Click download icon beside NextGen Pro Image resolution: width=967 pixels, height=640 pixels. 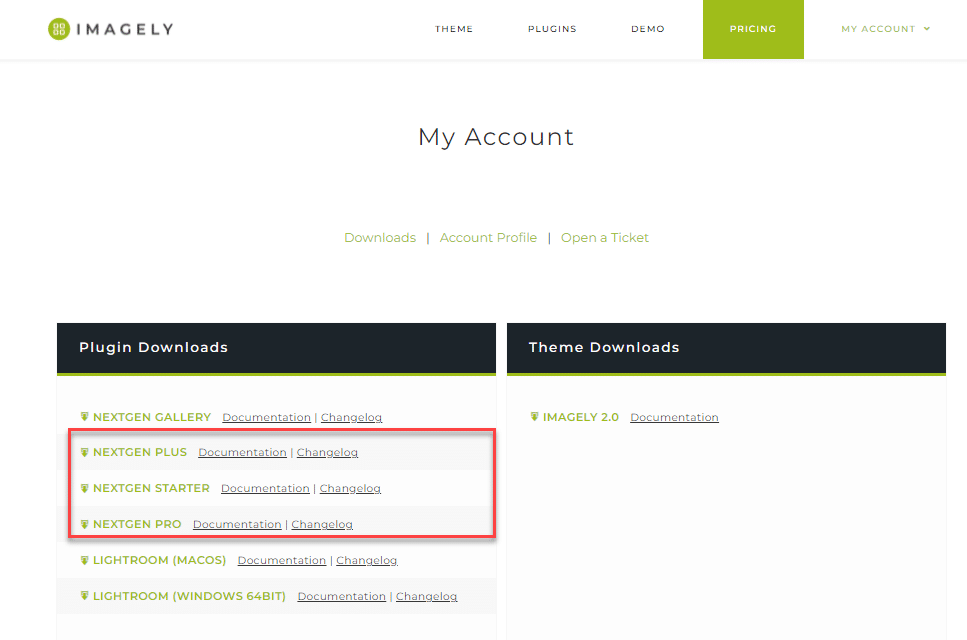(x=84, y=524)
